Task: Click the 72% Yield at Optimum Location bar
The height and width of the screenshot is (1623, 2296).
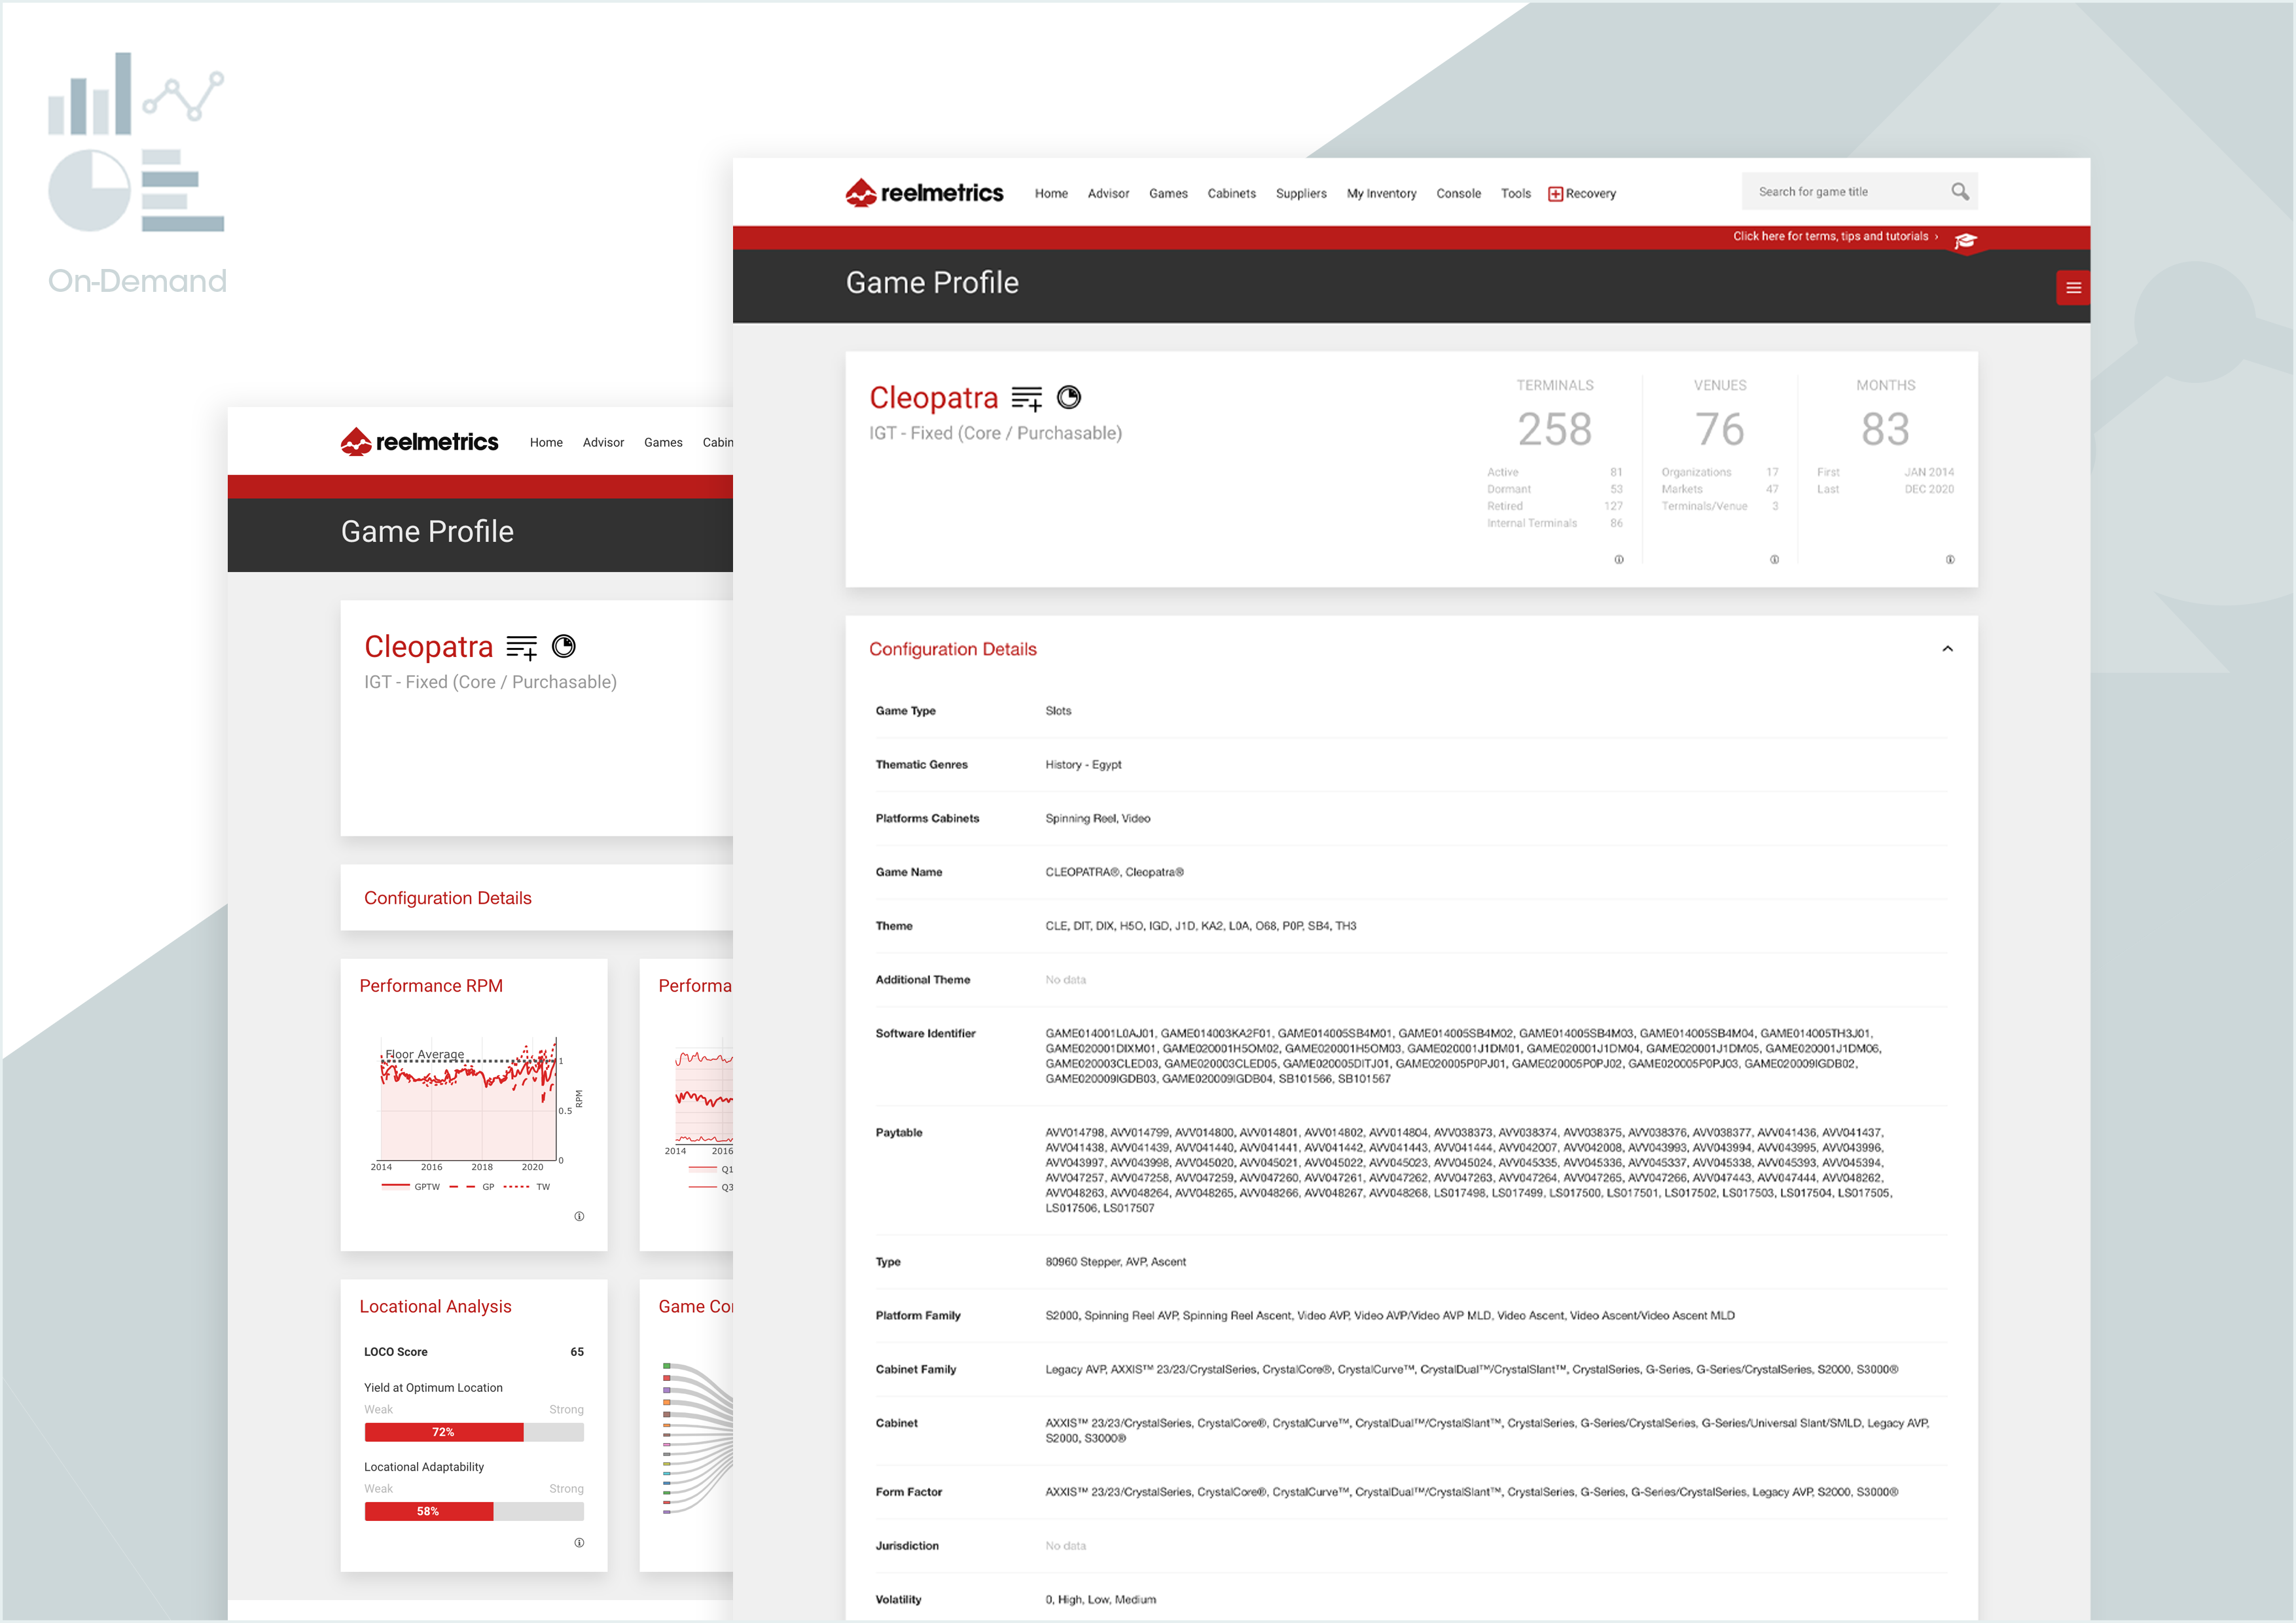Action: click(x=474, y=1432)
